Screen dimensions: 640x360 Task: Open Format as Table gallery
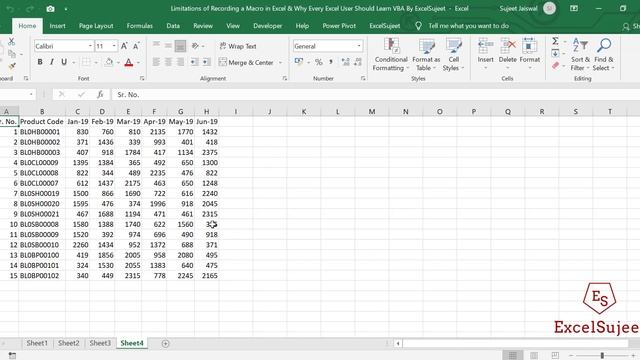[426, 55]
